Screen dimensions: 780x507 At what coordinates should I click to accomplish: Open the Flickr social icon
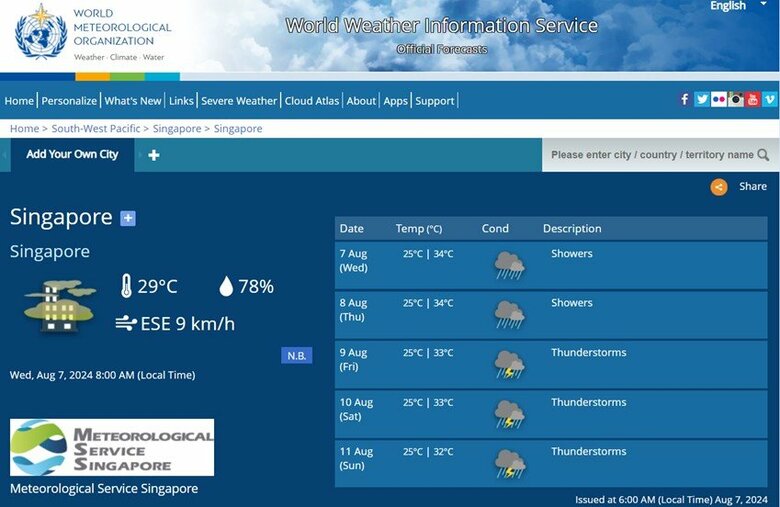pyautogui.click(x=719, y=99)
